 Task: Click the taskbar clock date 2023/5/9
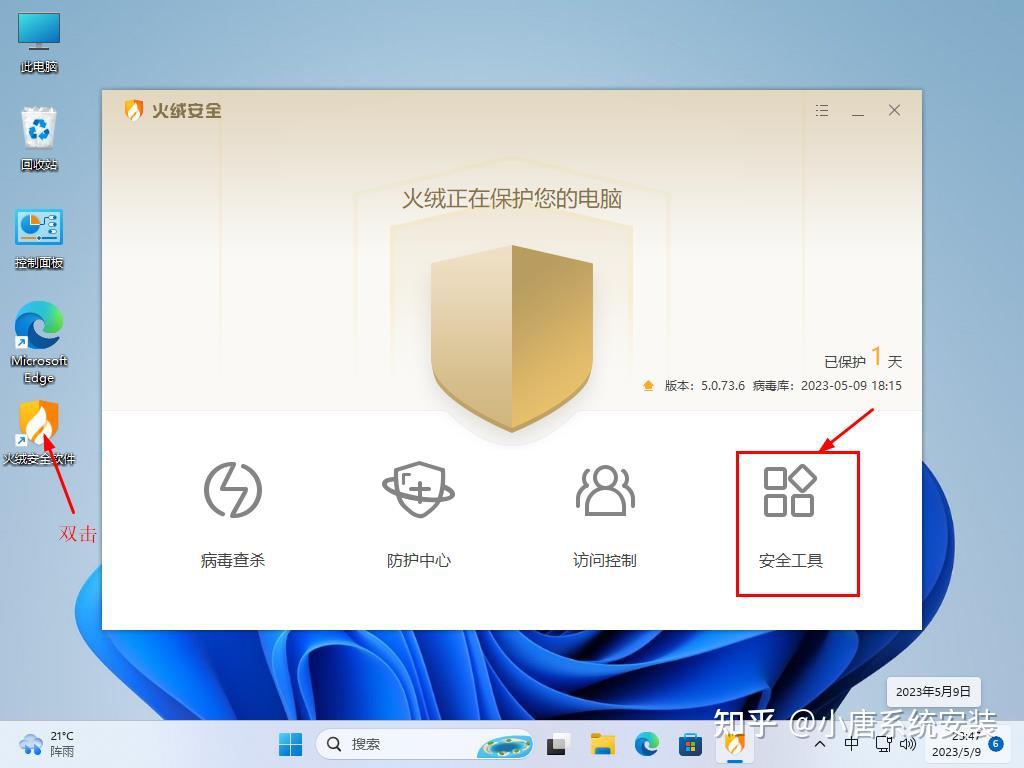coord(956,752)
